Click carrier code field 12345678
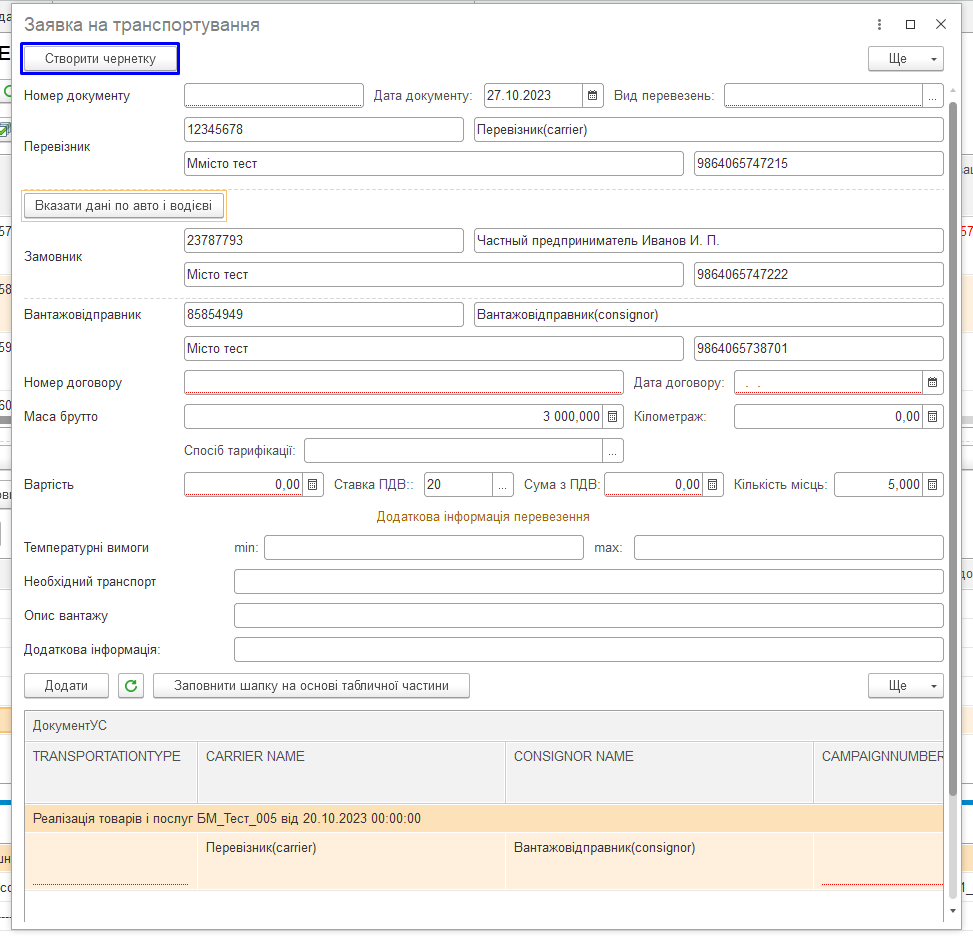 [323, 130]
